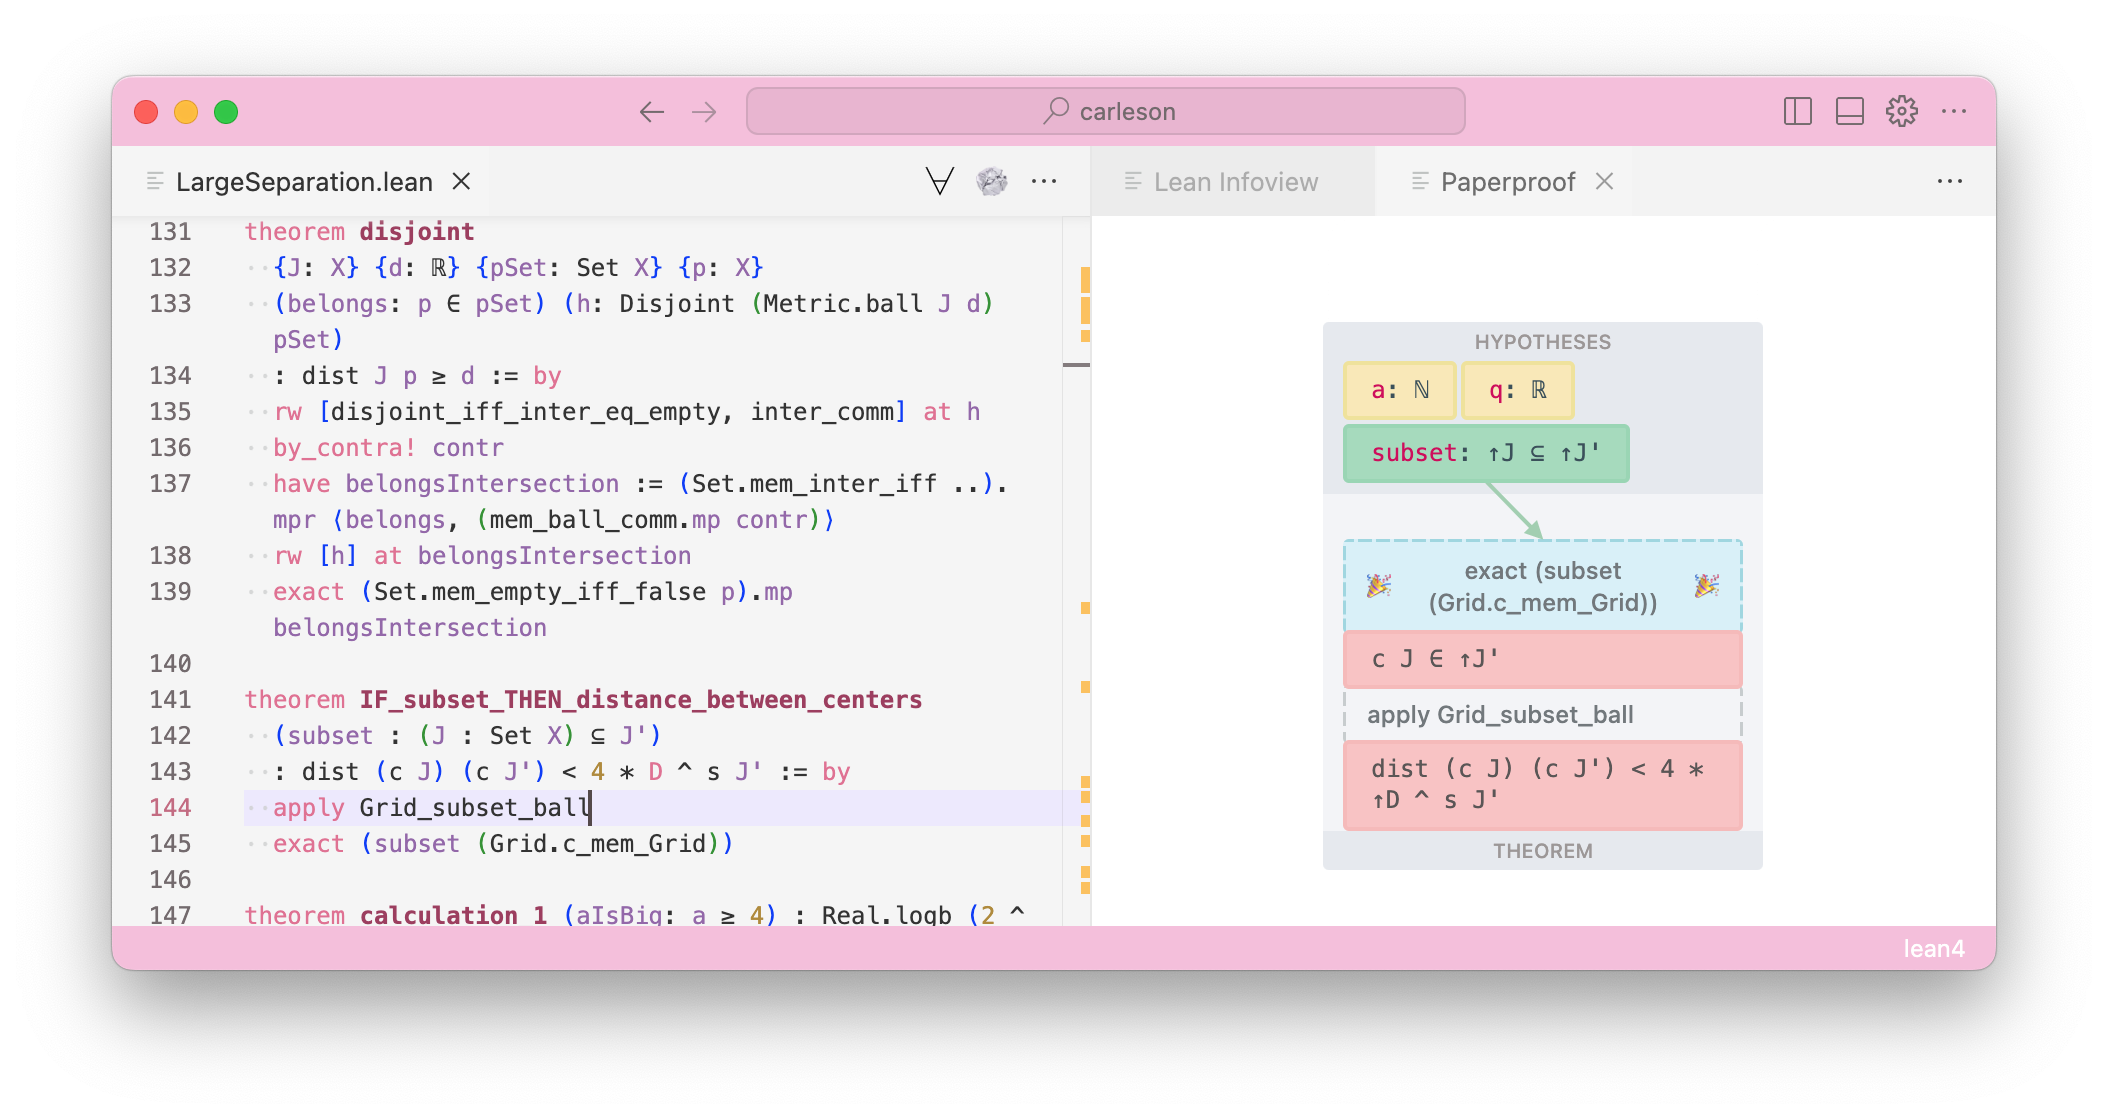Click the yellow minimize window button
2108x1118 pixels.
coord(186,112)
